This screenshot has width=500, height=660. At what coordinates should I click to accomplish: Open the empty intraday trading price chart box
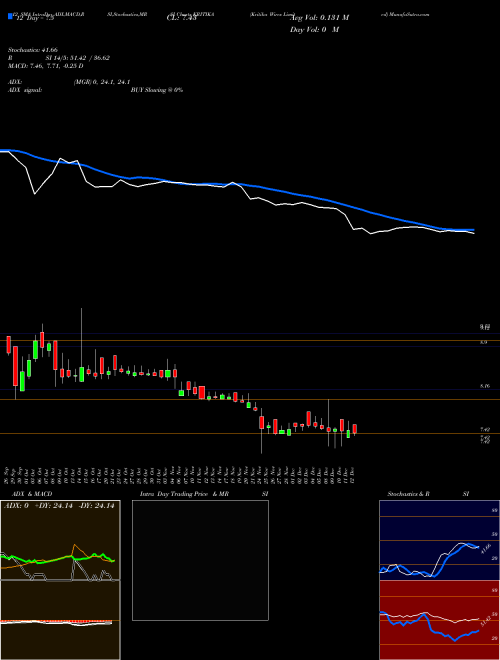click(200, 560)
